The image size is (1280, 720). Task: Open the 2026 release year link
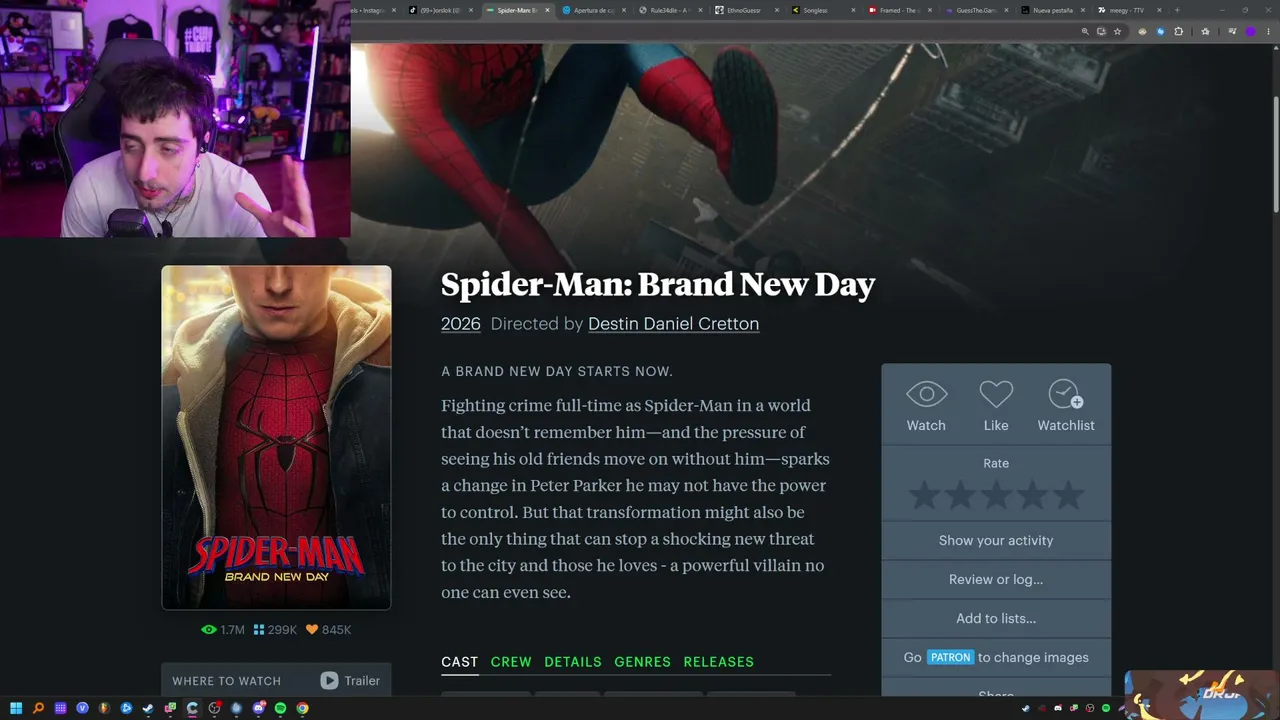point(461,324)
